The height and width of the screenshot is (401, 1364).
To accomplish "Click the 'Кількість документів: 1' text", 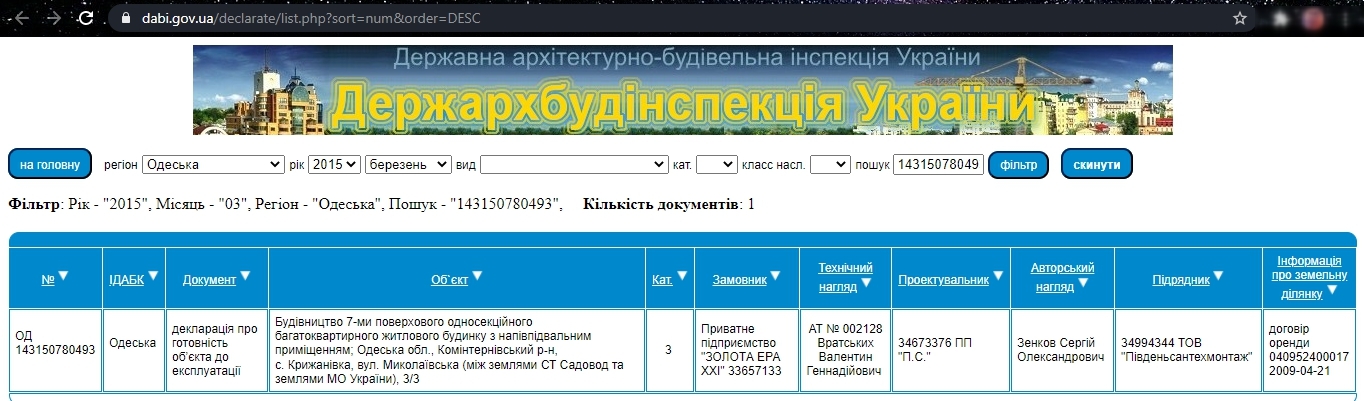I will (x=669, y=205).
